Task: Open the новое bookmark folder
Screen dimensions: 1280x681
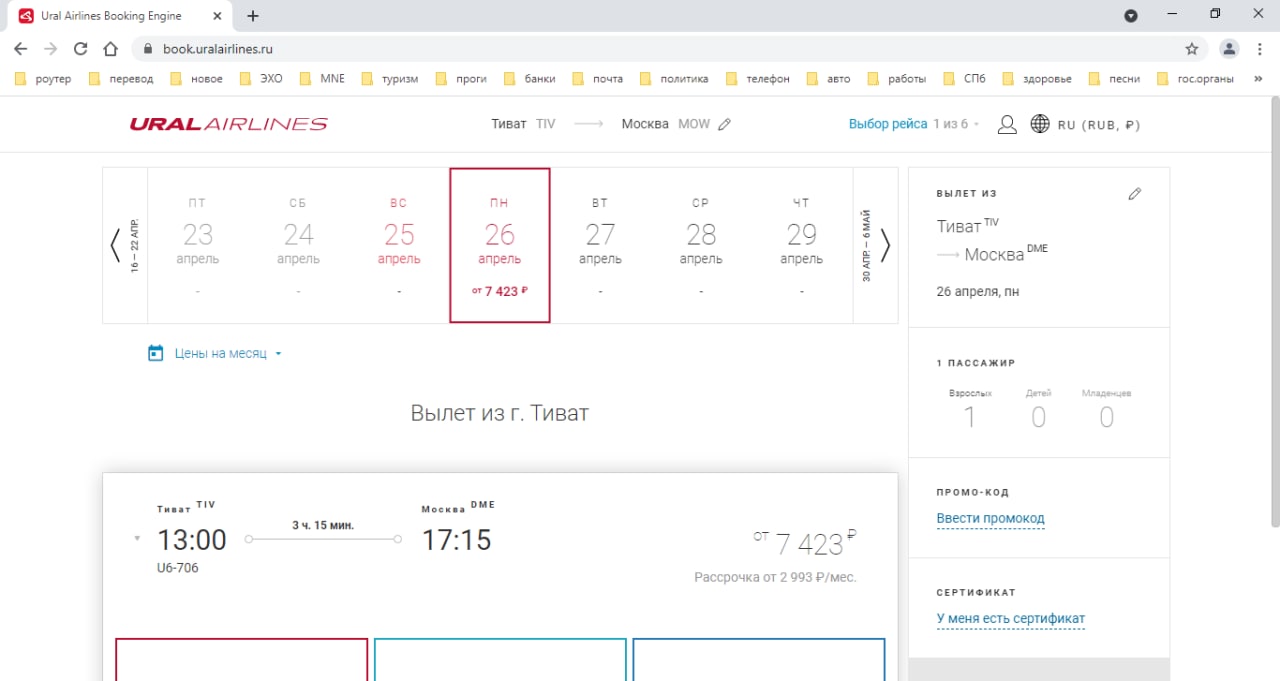Action: pos(195,79)
